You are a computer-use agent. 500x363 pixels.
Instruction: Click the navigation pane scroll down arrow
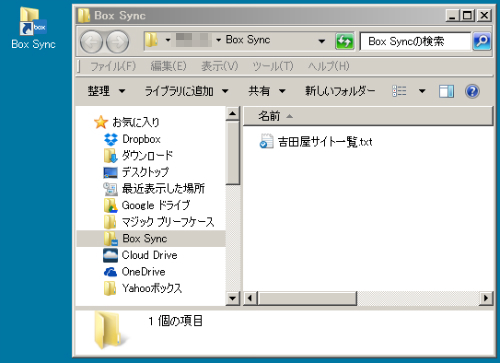[x=232, y=298]
